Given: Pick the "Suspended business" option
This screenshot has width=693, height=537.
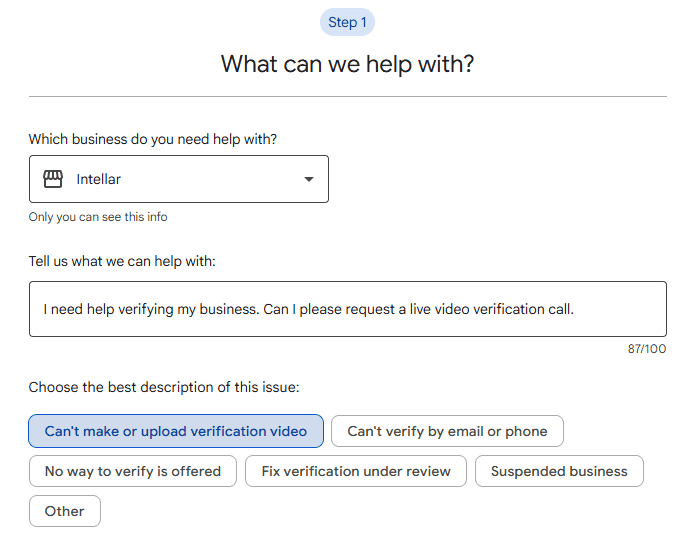Looking at the screenshot, I should click(559, 471).
